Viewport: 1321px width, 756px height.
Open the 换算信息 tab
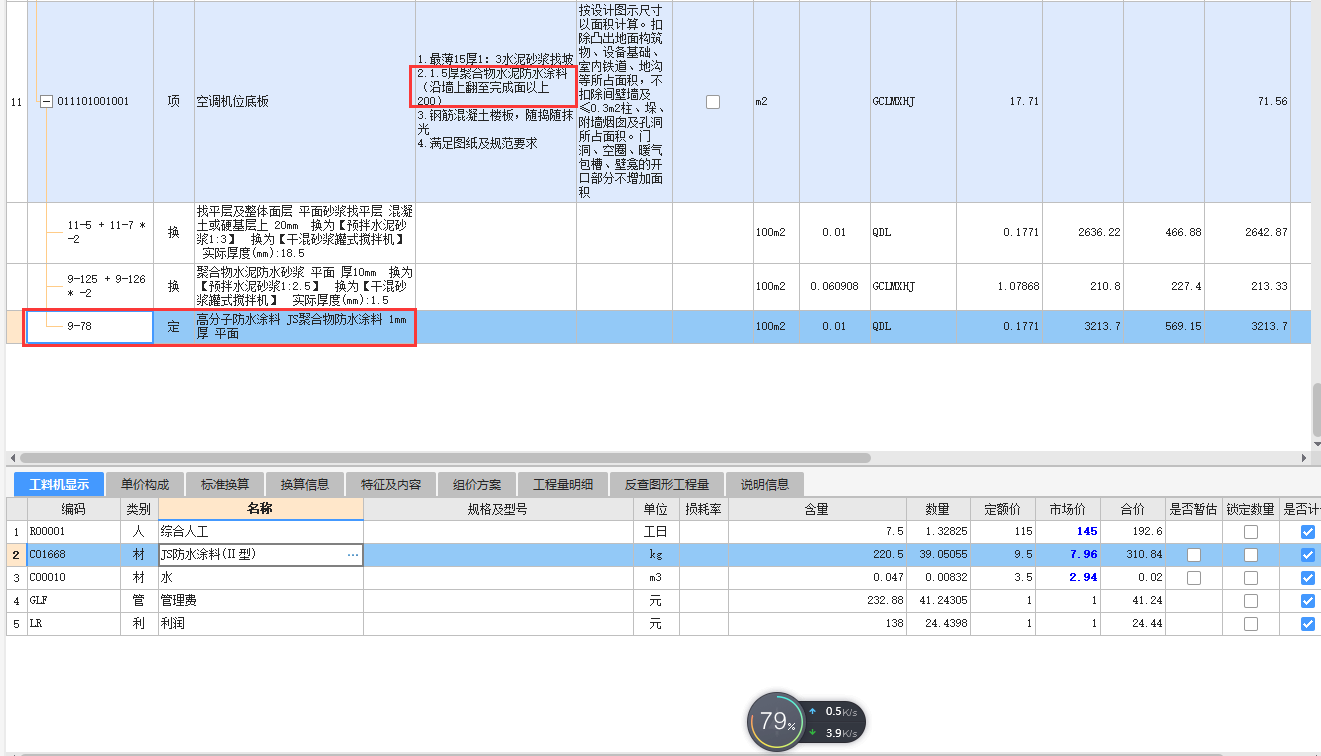tap(304, 485)
